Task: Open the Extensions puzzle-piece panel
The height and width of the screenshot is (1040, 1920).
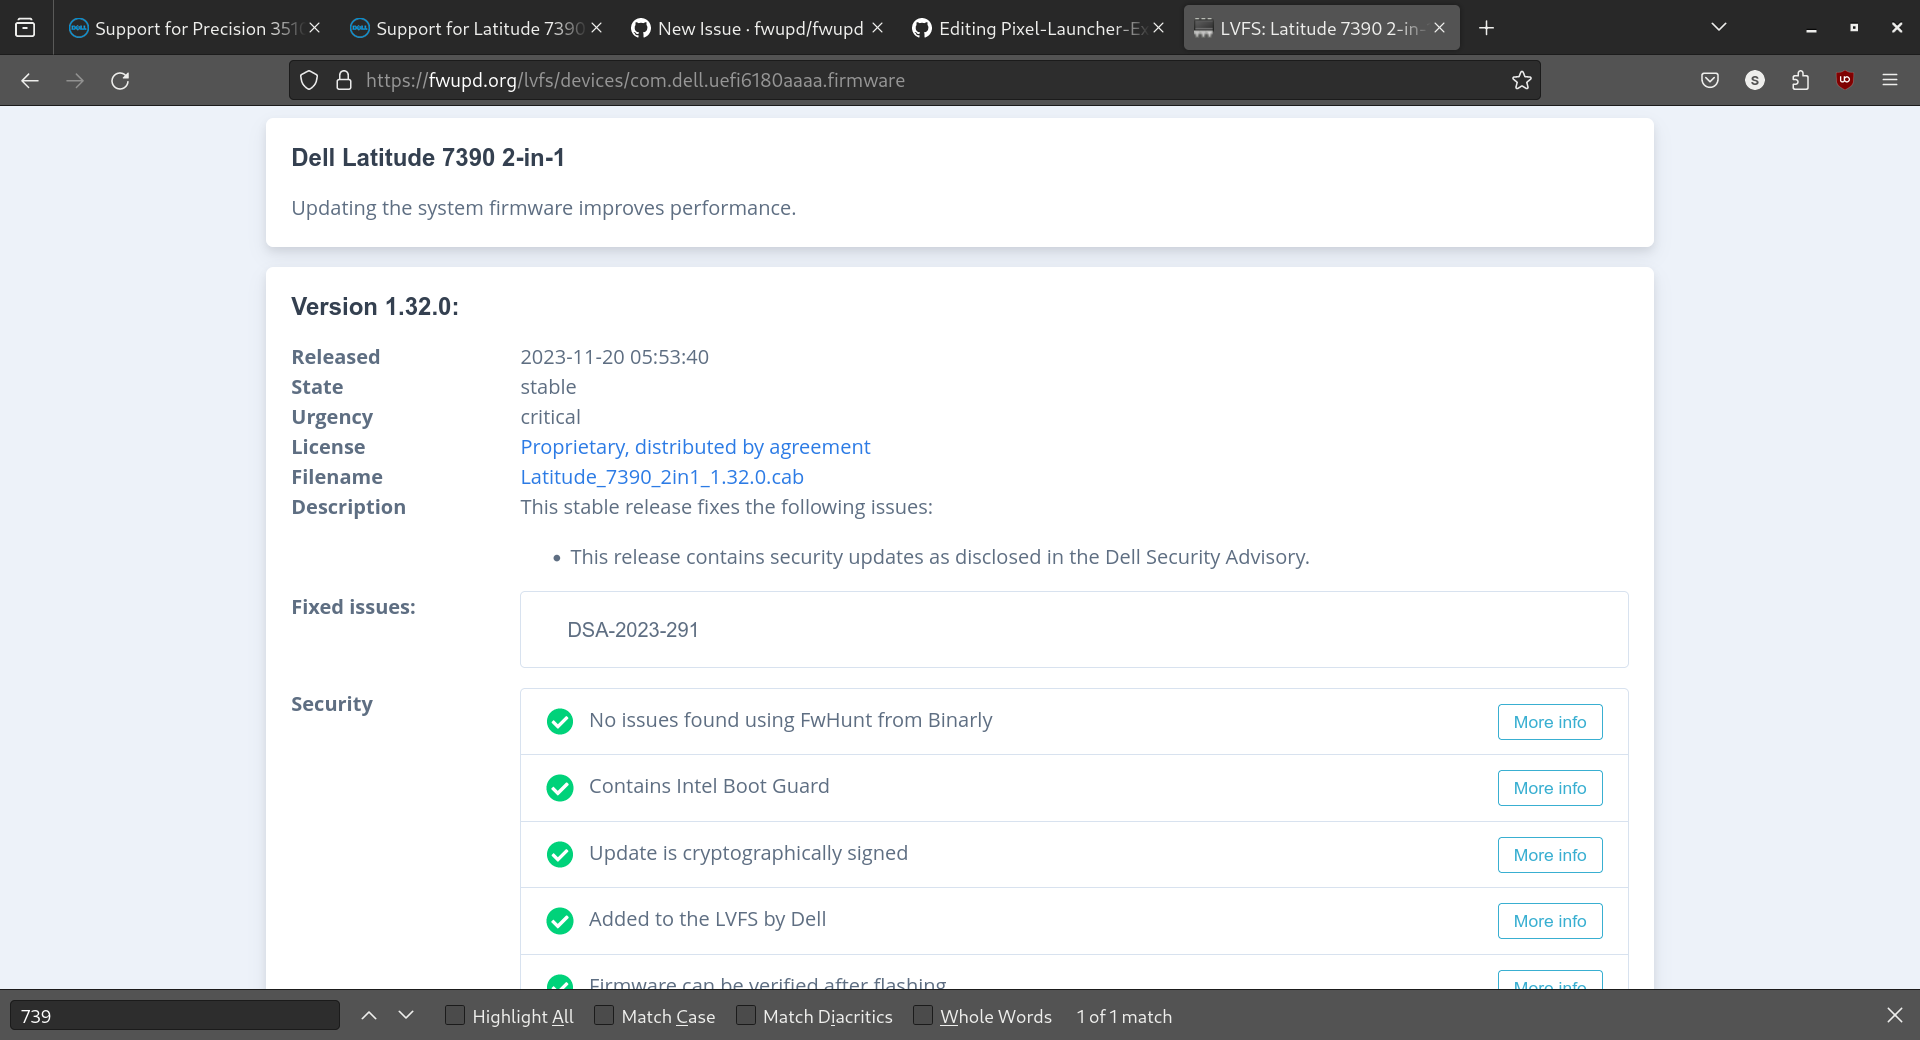Action: pyautogui.click(x=1801, y=80)
